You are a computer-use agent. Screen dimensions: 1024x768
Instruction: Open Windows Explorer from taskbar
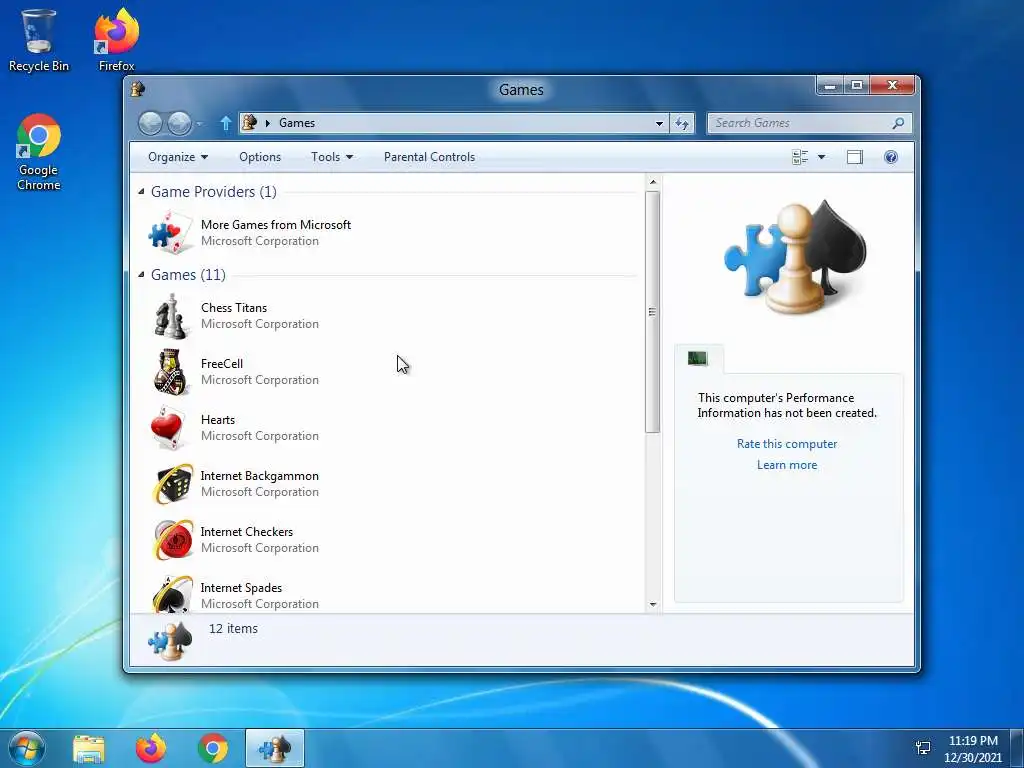pyautogui.click(x=89, y=748)
